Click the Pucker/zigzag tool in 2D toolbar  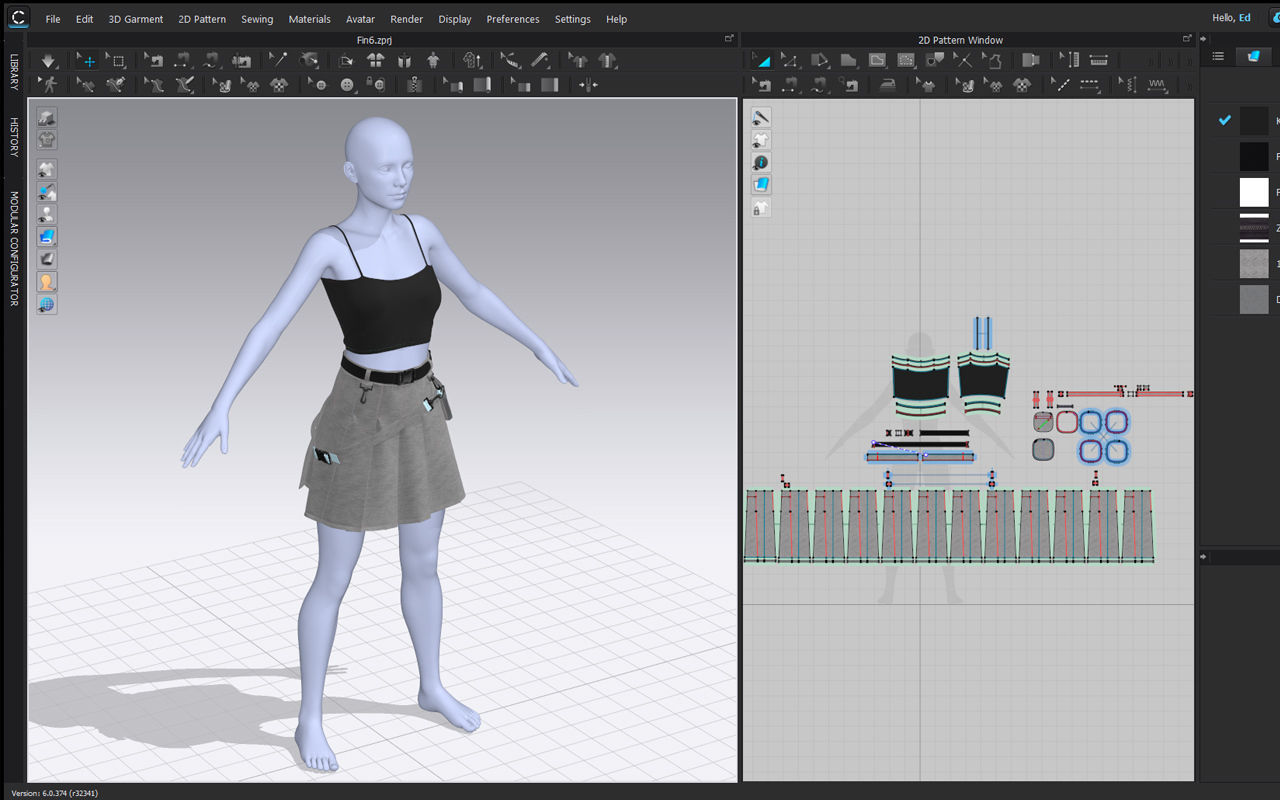click(1157, 85)
